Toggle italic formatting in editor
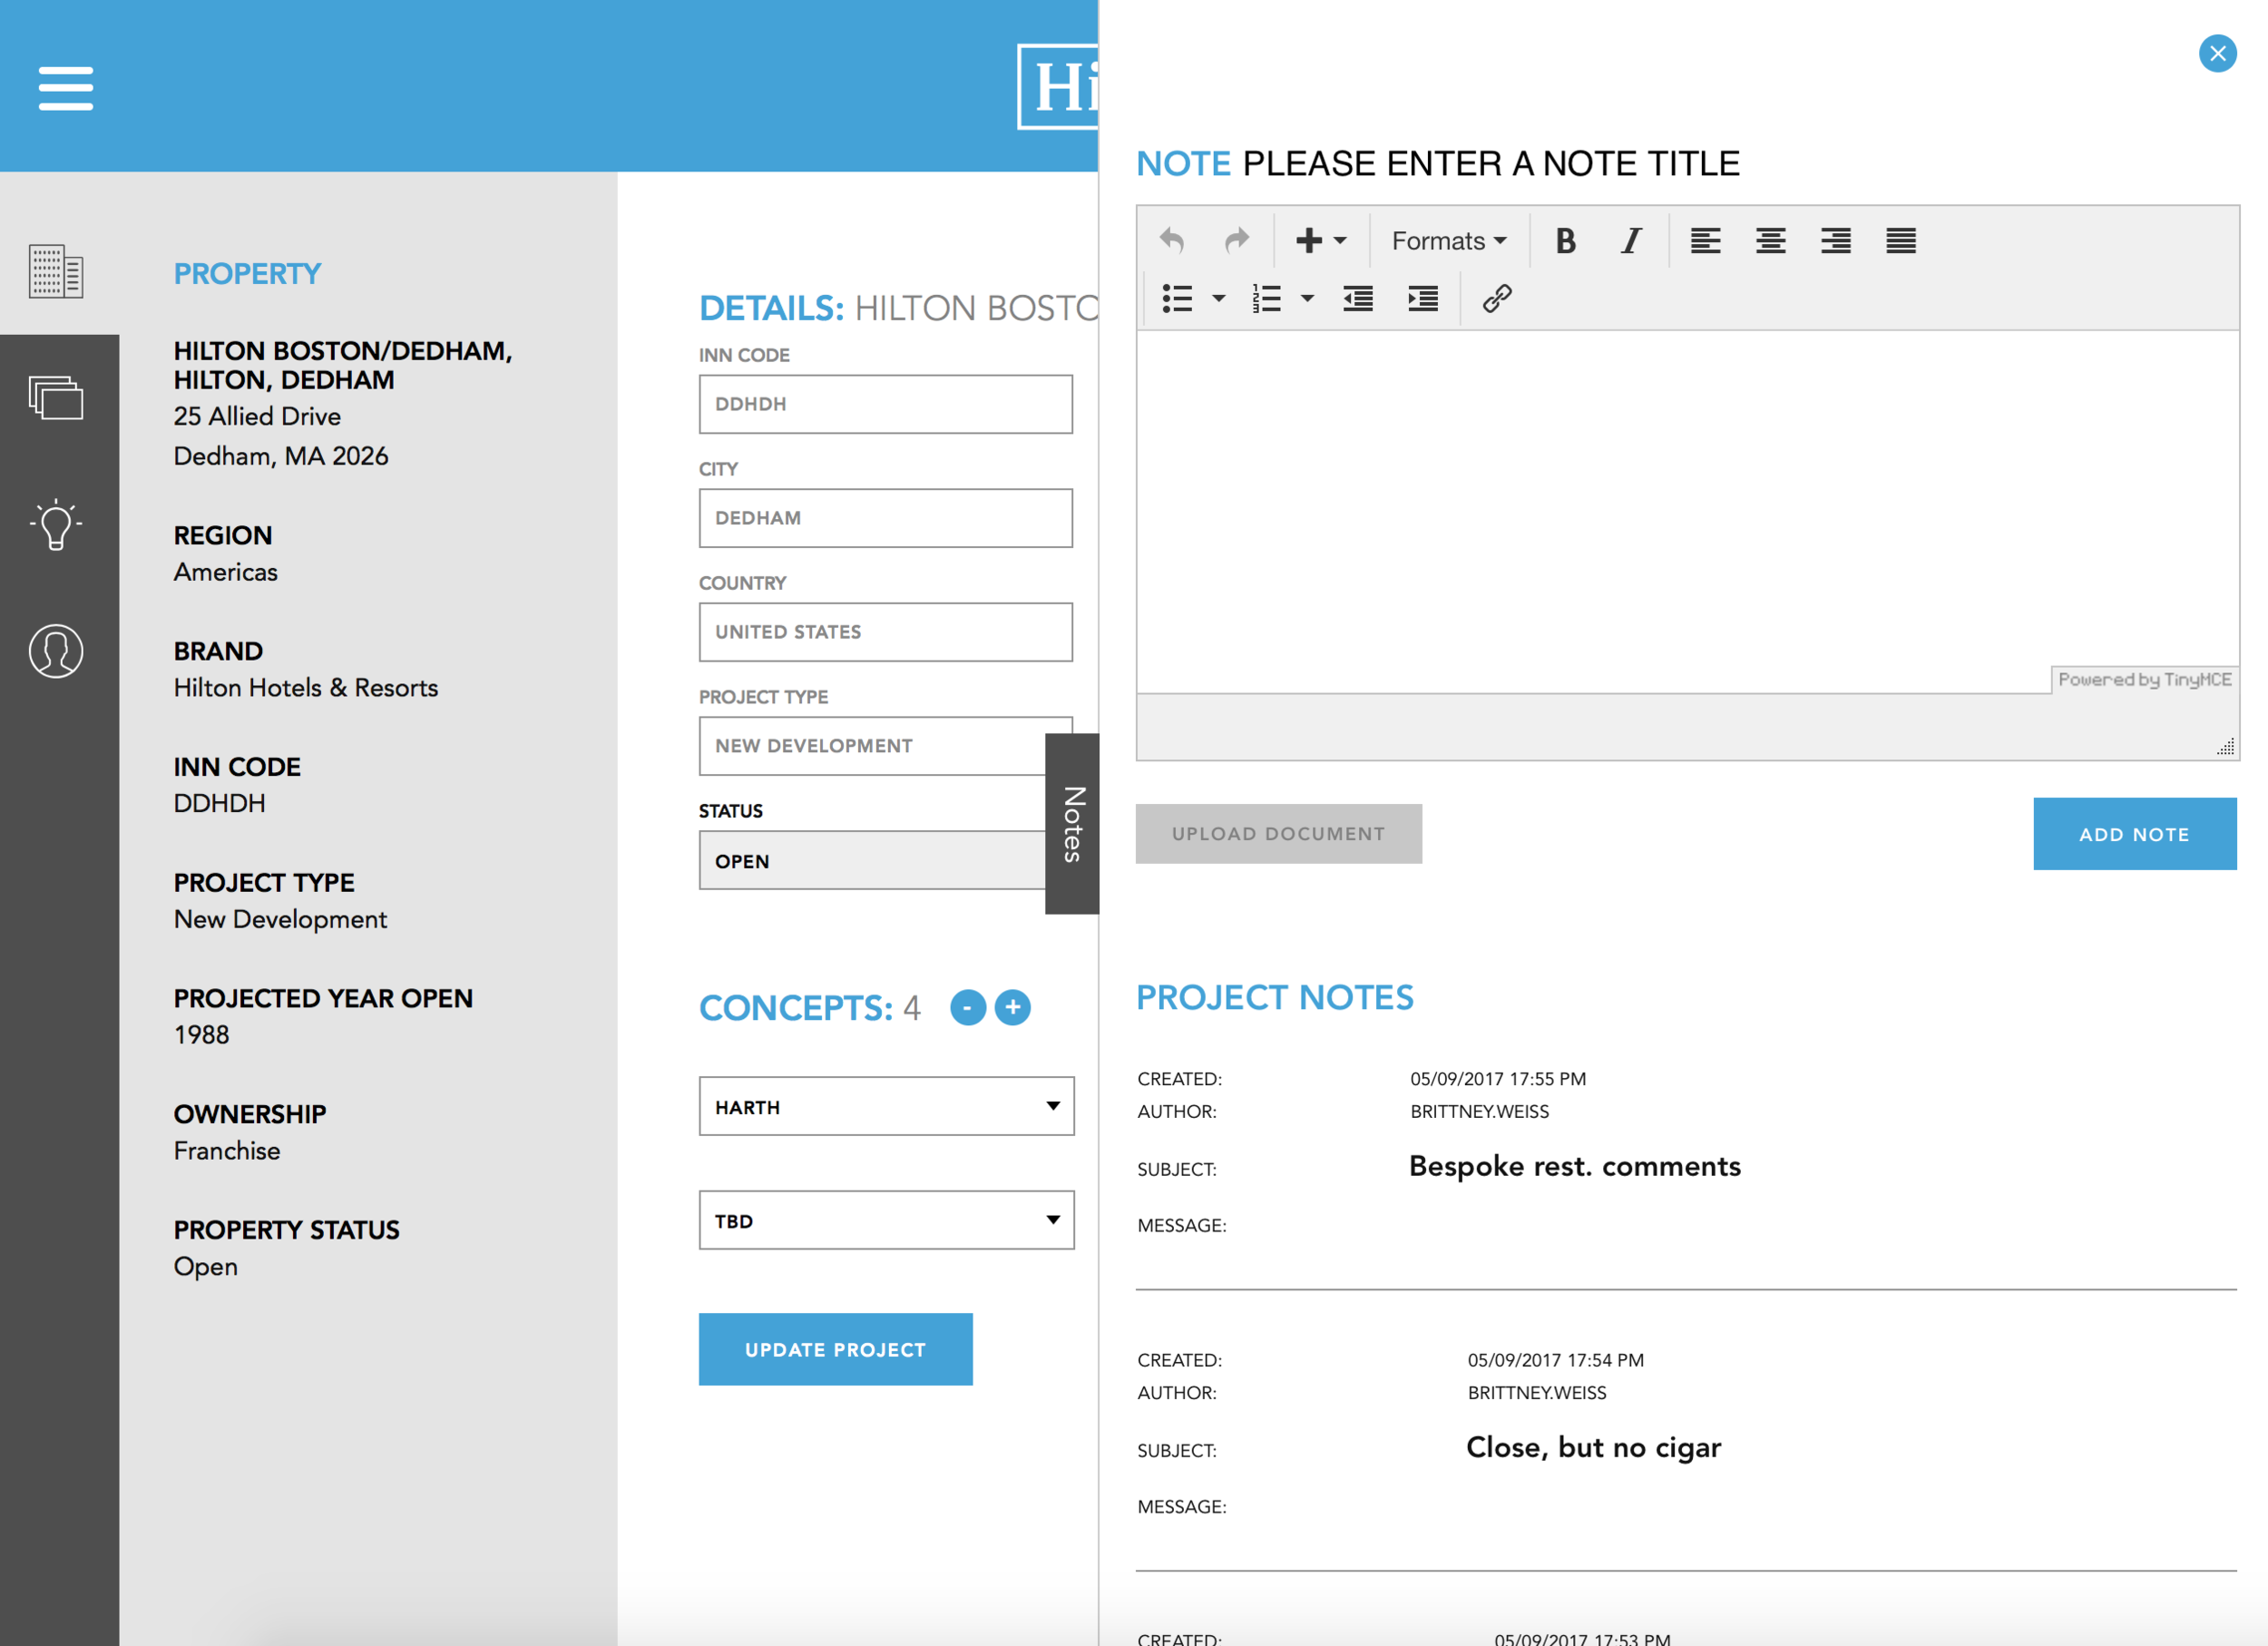 click(x=1631, y=241)
